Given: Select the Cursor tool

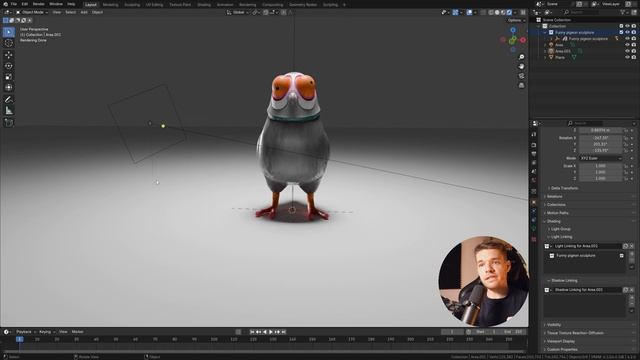Looking at the screenshot, I should point(9,43).
